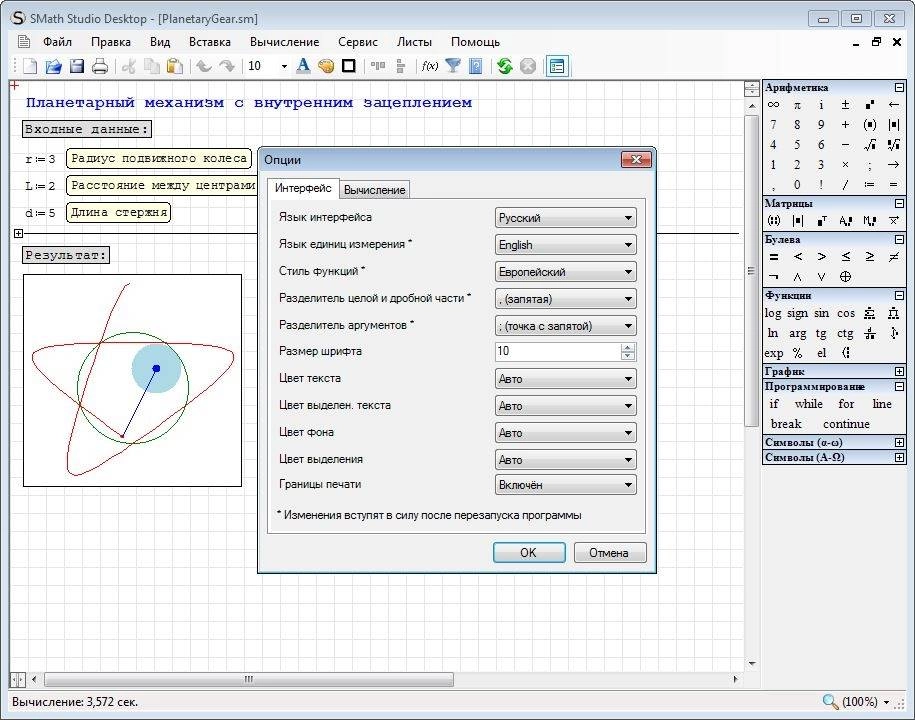Open argument separator dropdown (точка с запятой)
This screenshot has width=915, height=720.
[565, 326]
